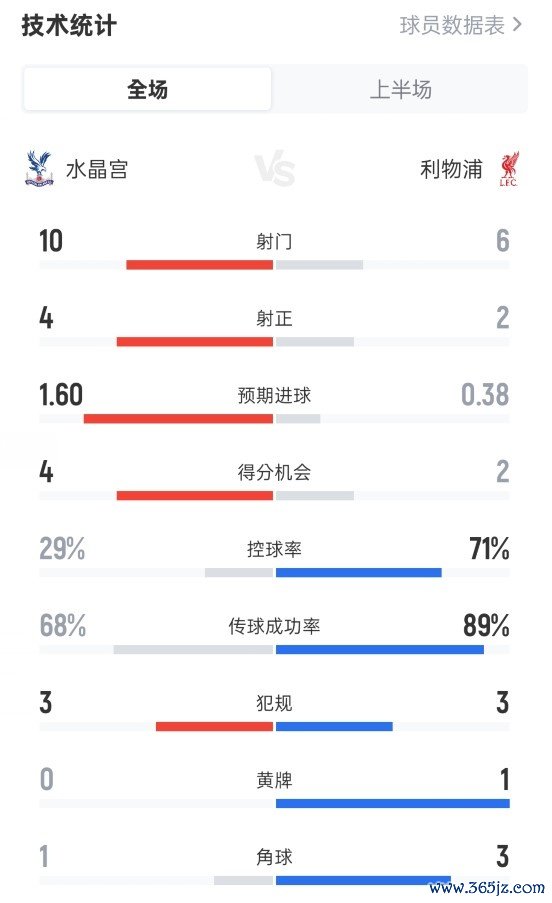Click the blue 传球成功率 pass accuracy bar
Screen dimensions: 552x903
[380, 650]
